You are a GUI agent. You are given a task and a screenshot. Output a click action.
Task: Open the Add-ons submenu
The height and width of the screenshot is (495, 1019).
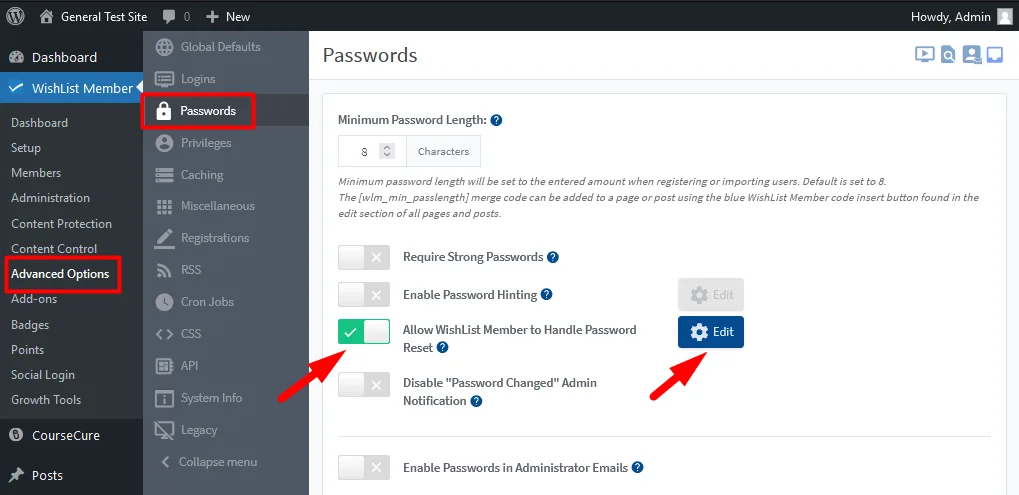tap(34, 299)
